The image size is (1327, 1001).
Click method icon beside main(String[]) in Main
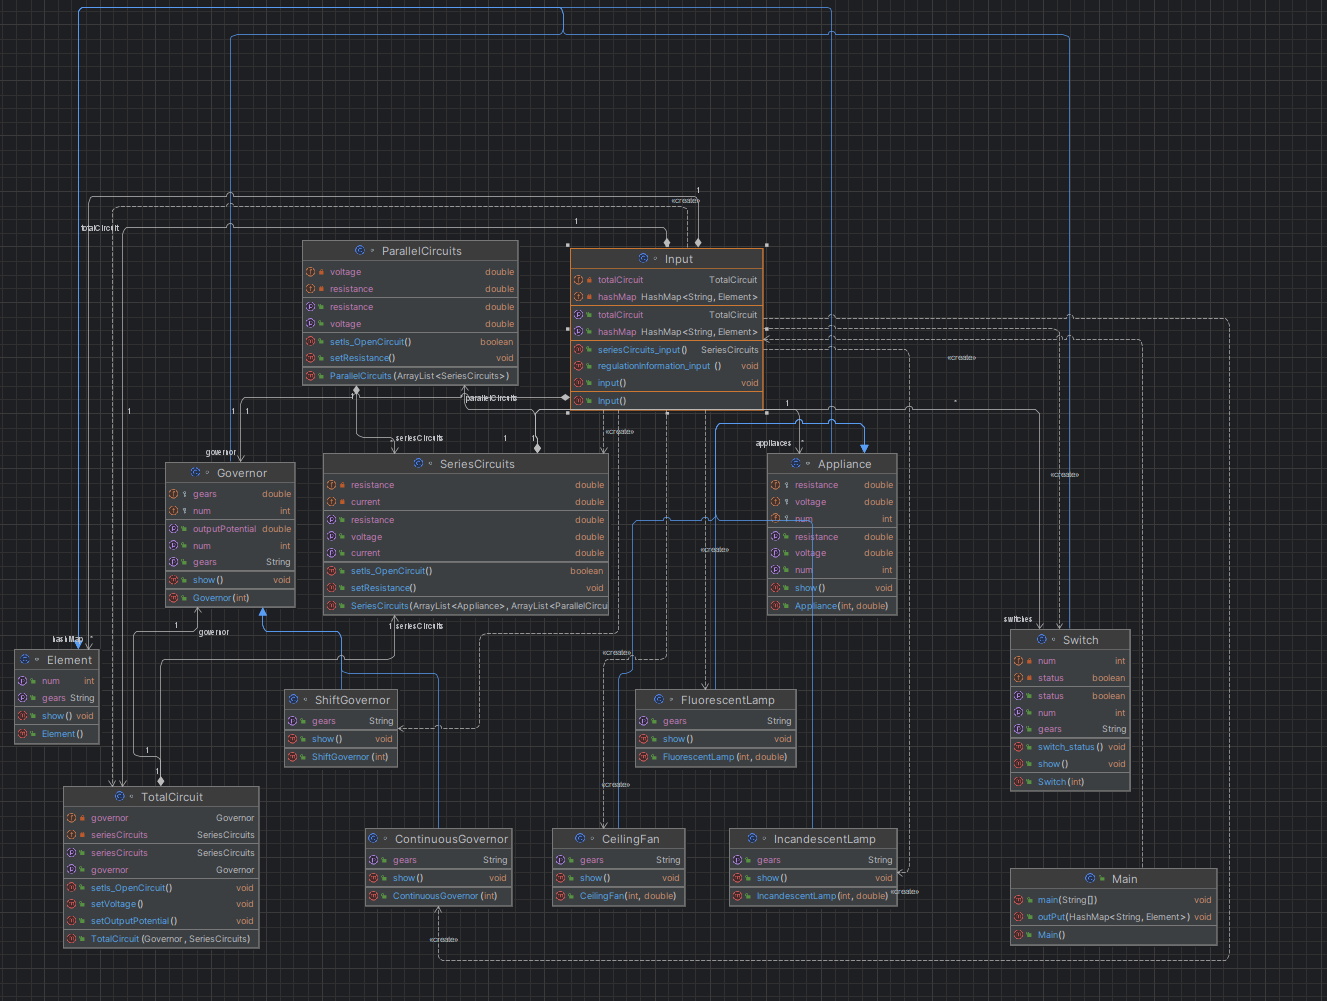(x=1018, y=899)
